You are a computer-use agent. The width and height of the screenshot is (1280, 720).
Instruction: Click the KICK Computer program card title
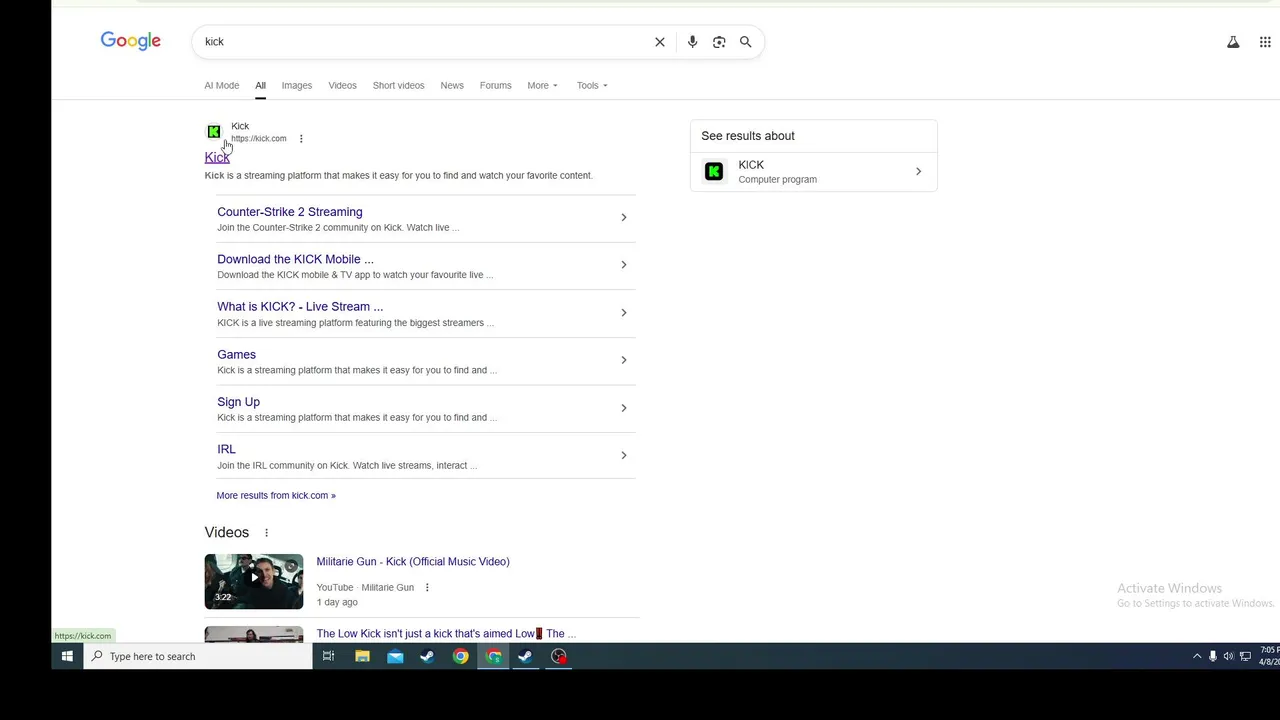point(751,165)
